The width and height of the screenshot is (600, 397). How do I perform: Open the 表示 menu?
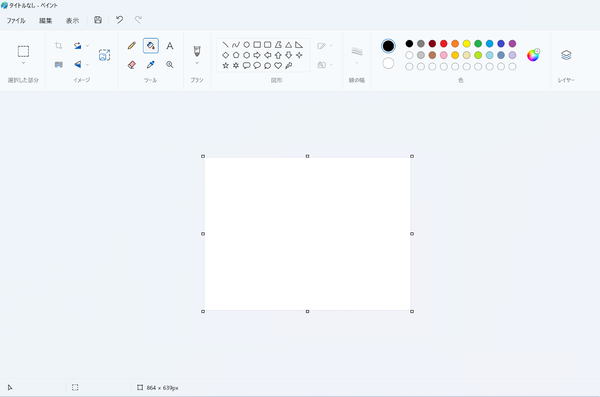tap(72, 21)
